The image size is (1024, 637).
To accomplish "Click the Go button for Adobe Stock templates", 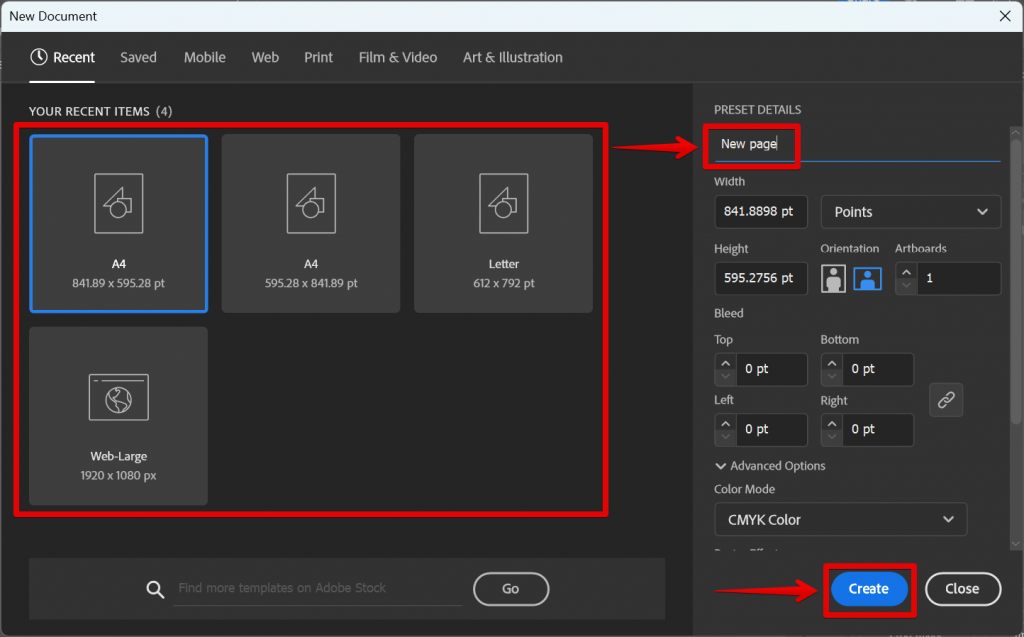I will pyautogui.click(x=510, y=589).
